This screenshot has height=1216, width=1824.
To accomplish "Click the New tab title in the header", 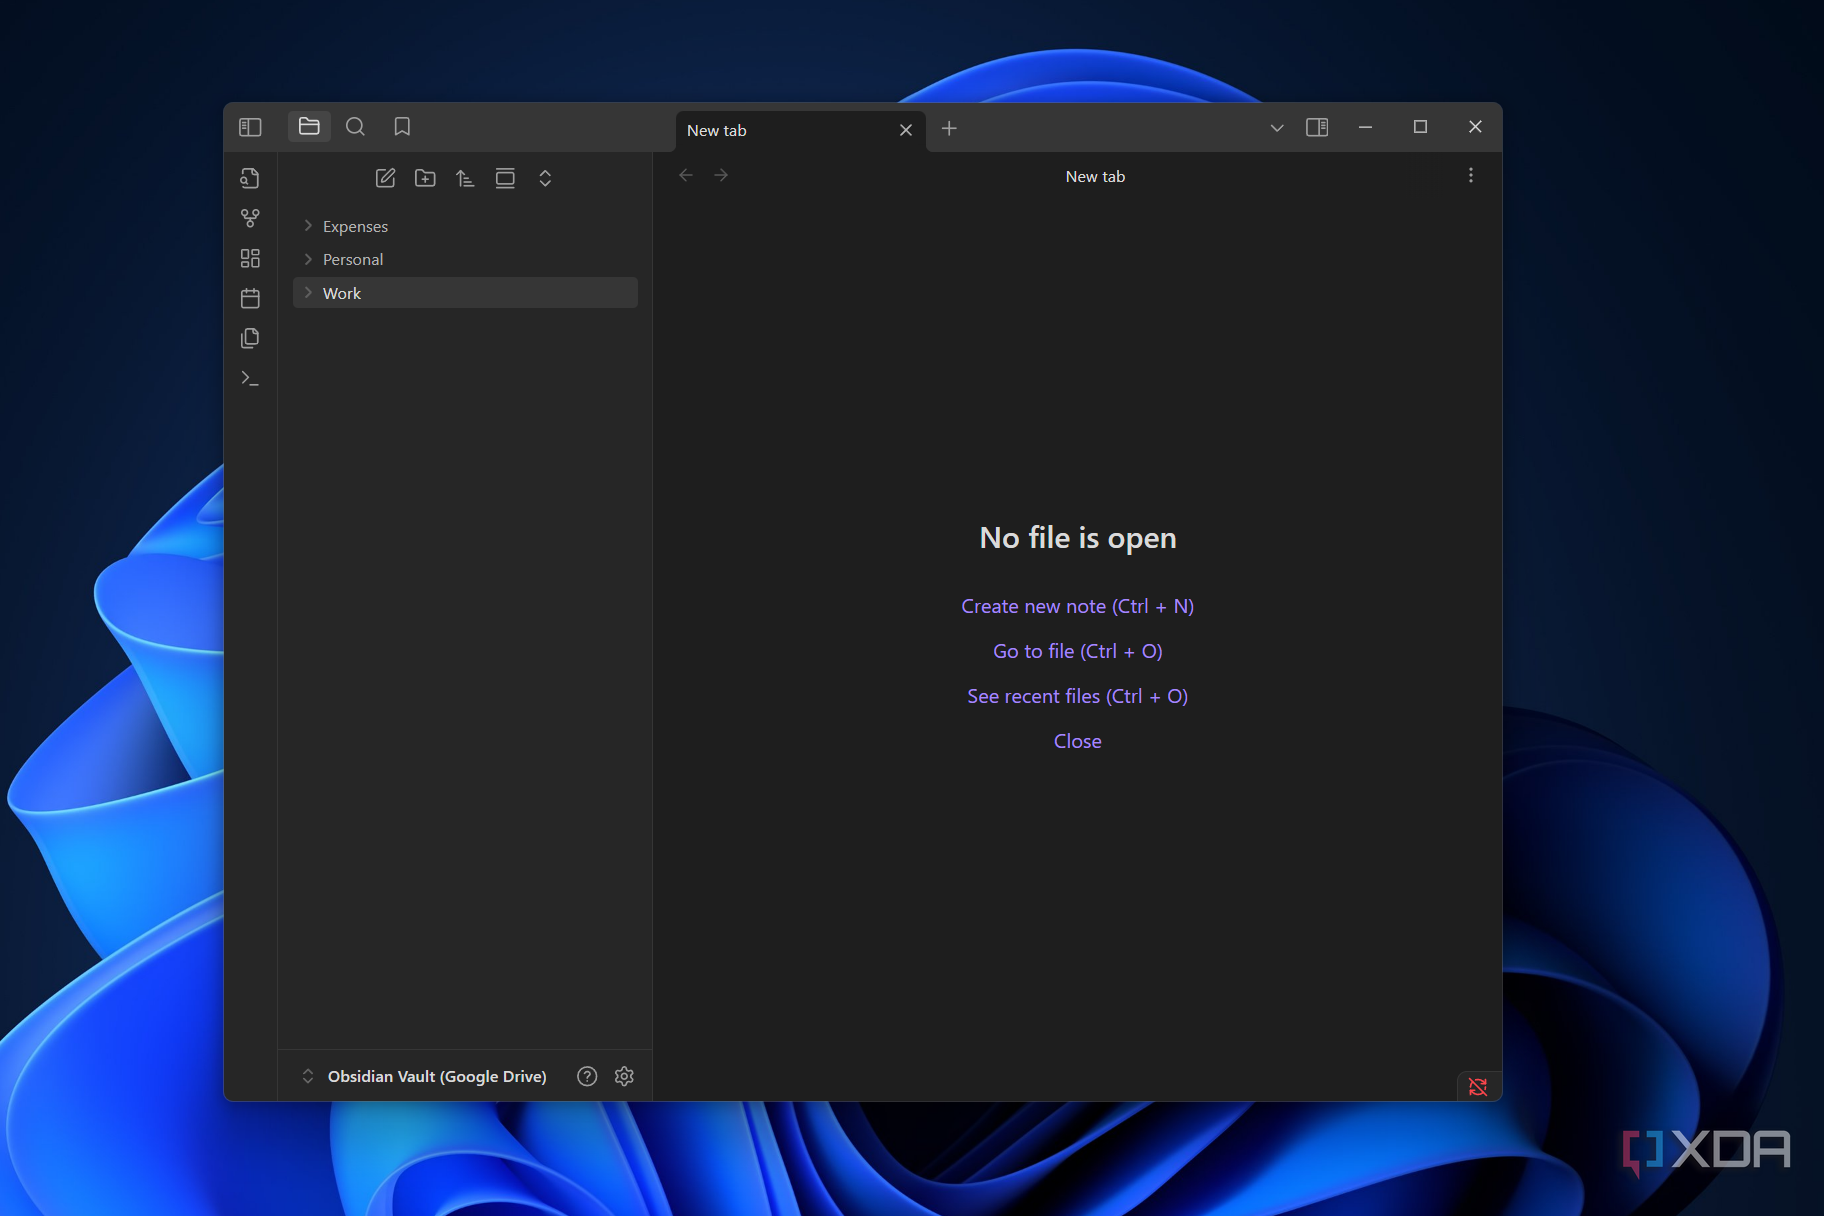I will coord(1095,177).
